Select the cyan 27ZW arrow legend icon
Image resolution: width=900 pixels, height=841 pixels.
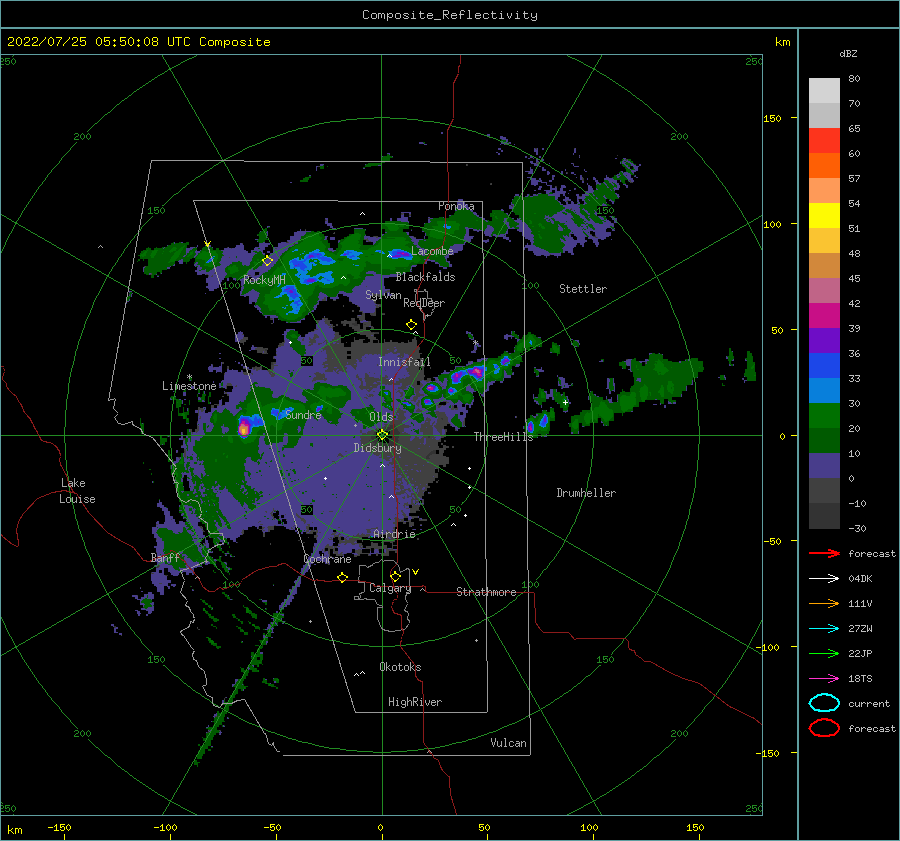click(824, 628)
